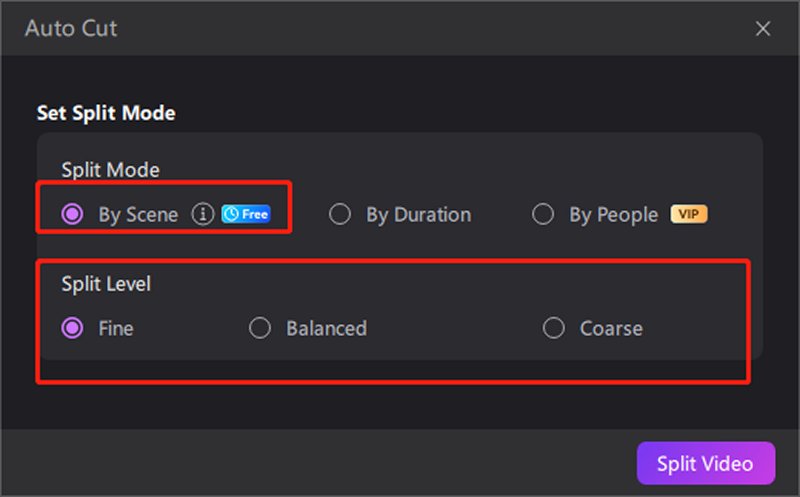Image resolution: width=800 pixels, height=497 pixels.
Task: Click the Split Mode section label
Action: [x=110, y=170]
